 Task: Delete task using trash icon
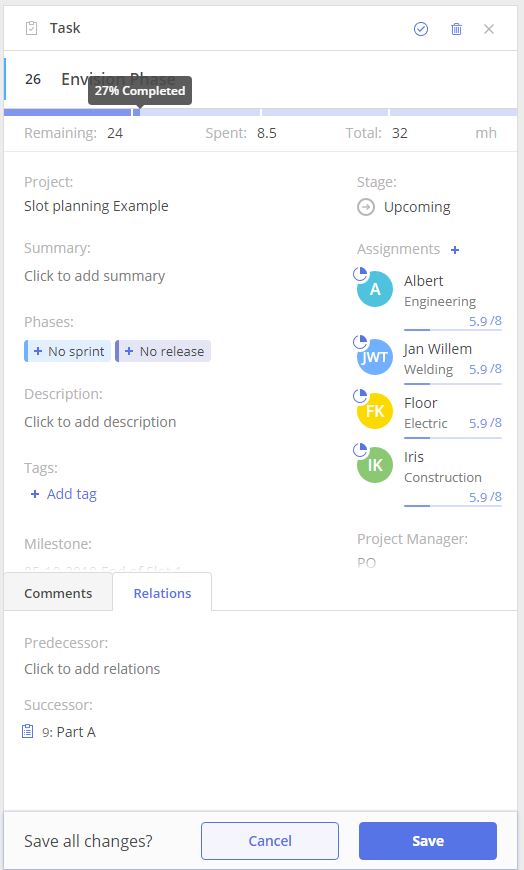click(456, 29)
